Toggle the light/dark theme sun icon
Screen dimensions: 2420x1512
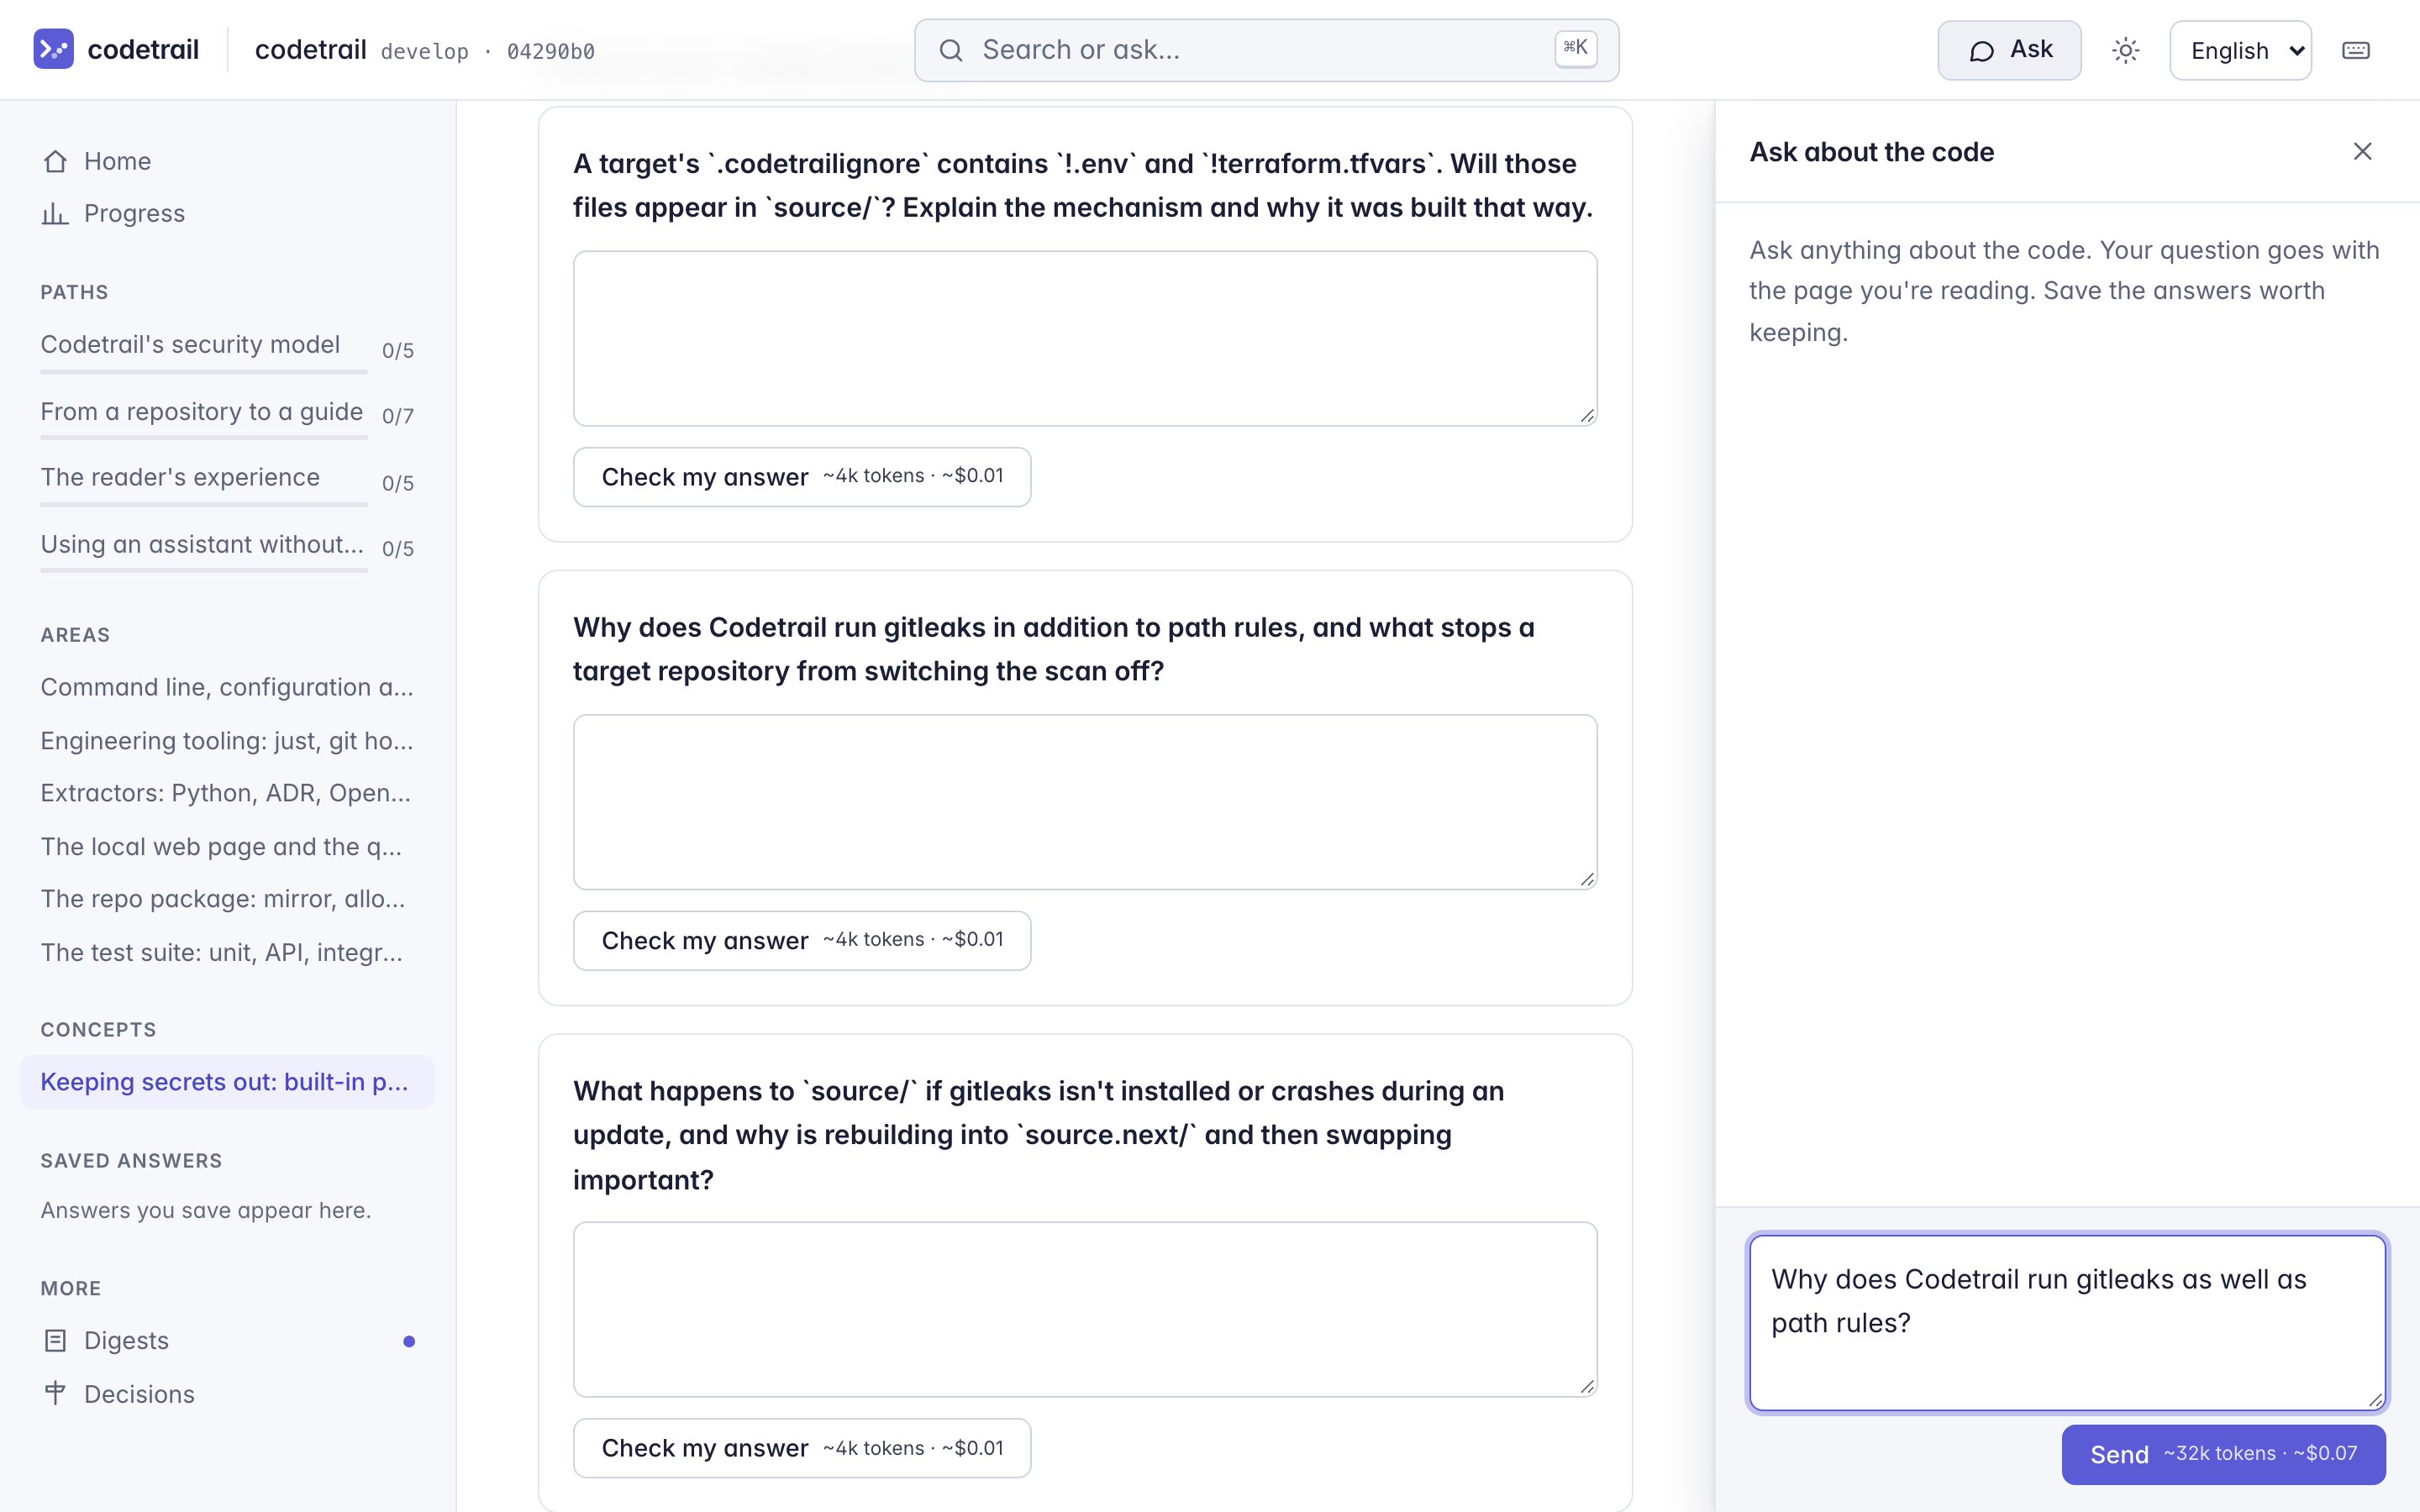point(2125,50)
